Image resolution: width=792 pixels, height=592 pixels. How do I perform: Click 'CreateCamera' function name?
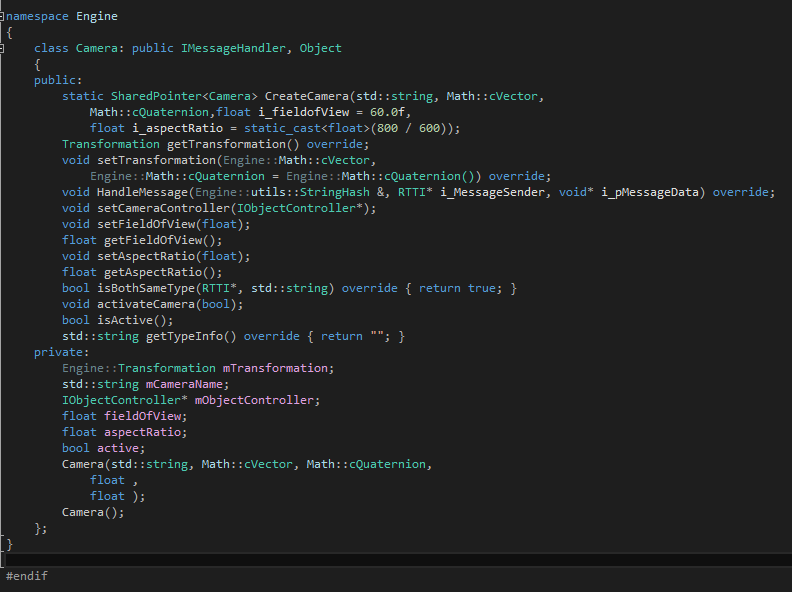307,96
